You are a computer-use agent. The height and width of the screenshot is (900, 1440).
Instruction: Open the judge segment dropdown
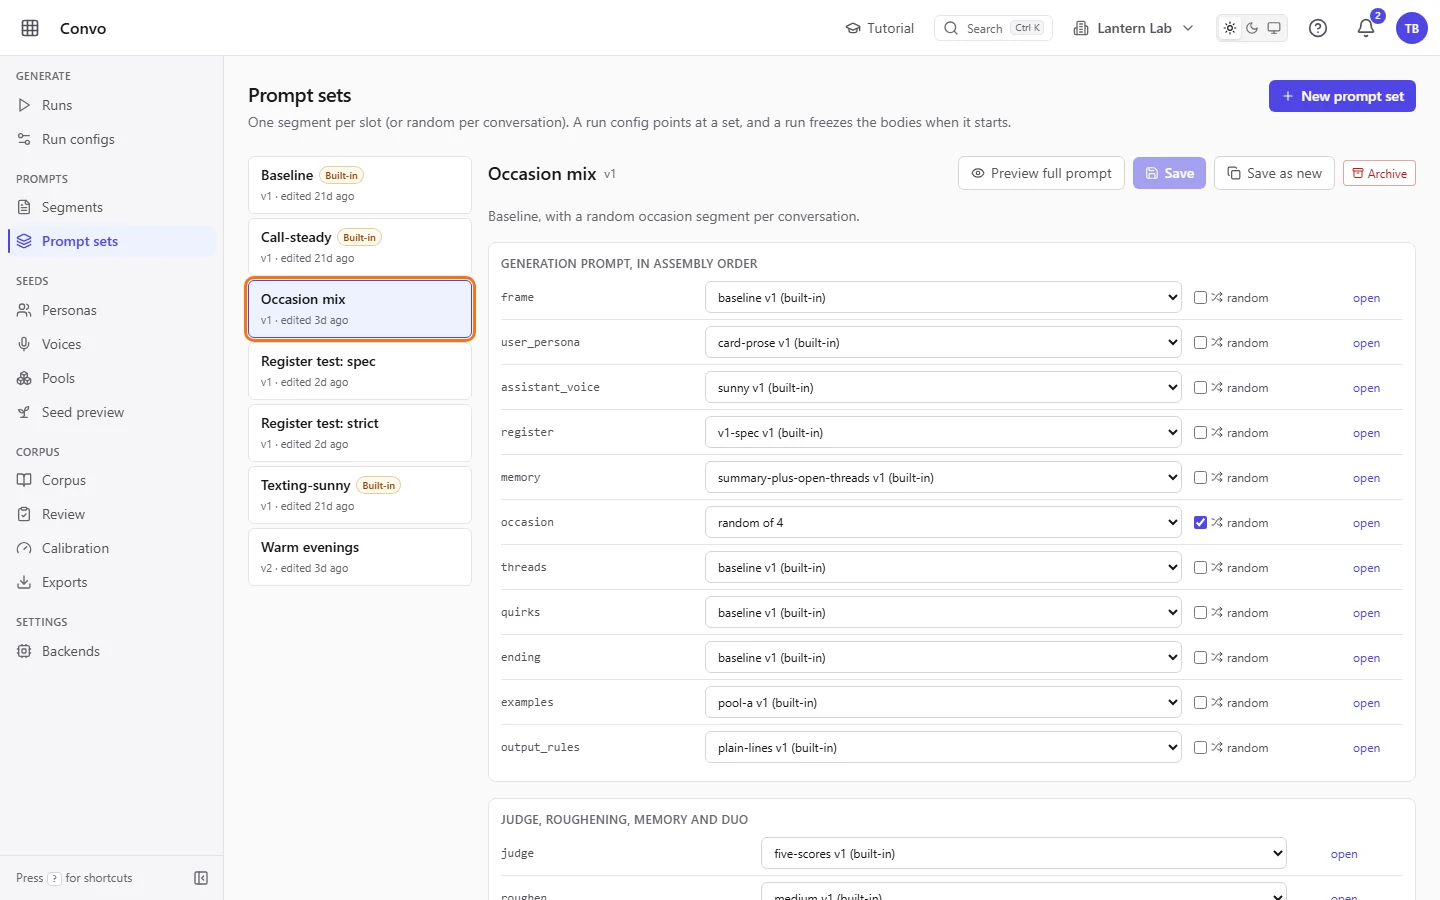pyautogui.click(x=1024, y=854)
